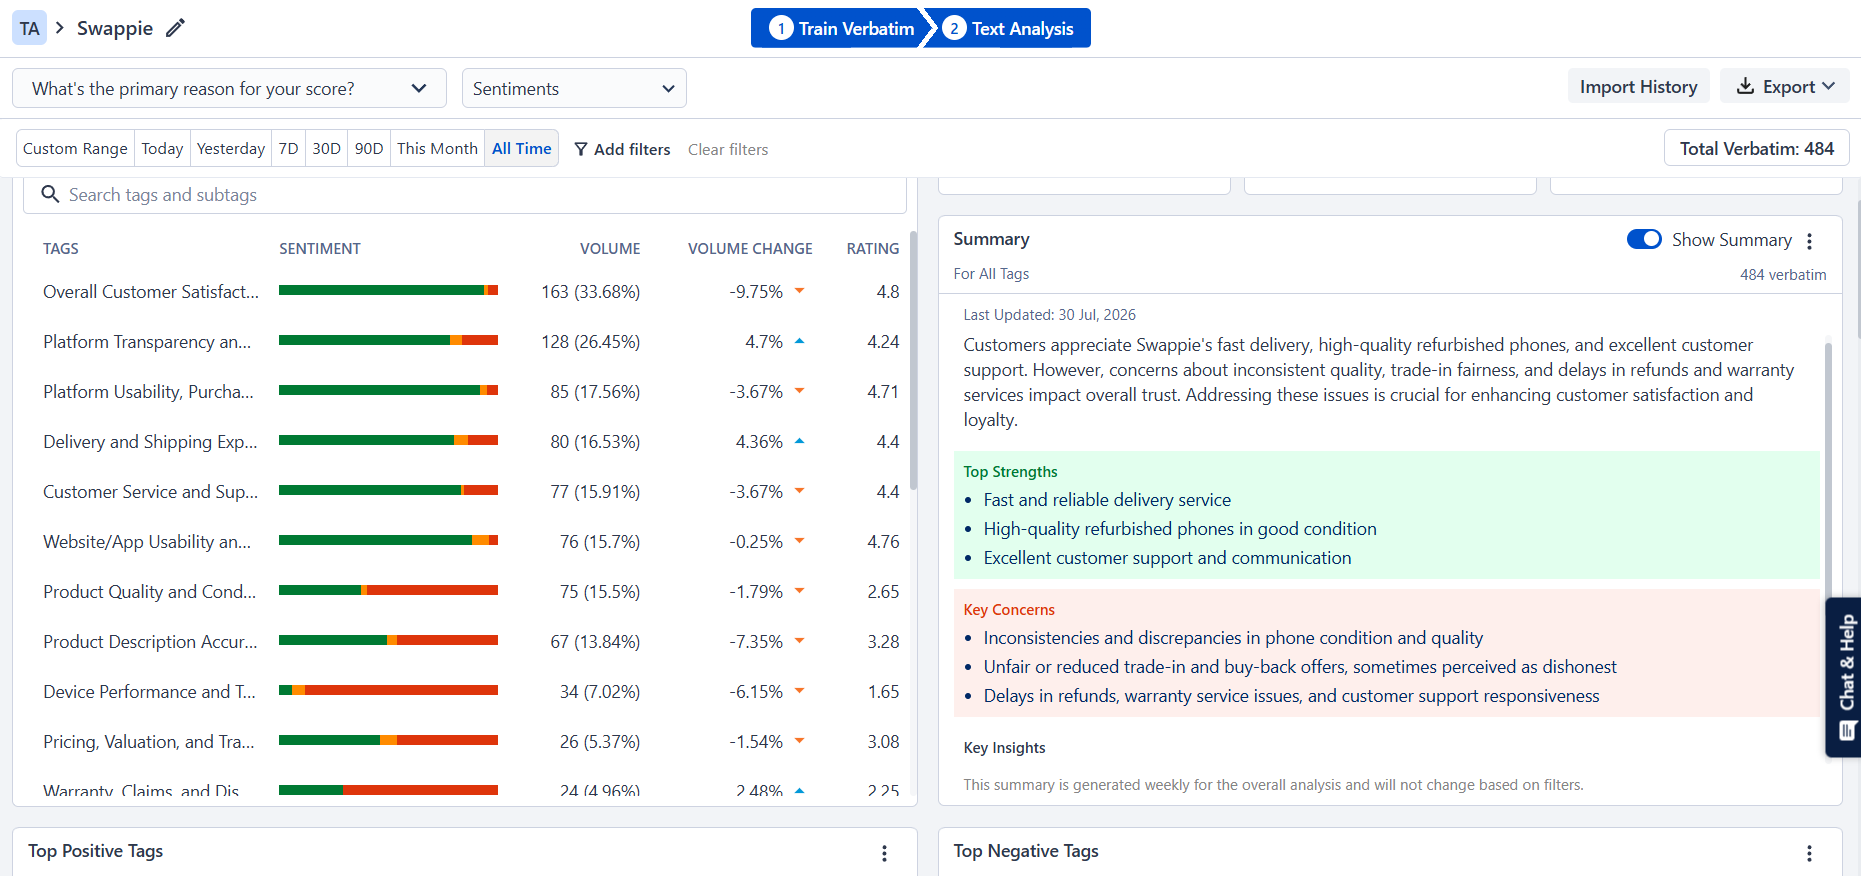Open the Chat & Help side widget
Screen dimensions: 1861x876
coord(1845,677)
